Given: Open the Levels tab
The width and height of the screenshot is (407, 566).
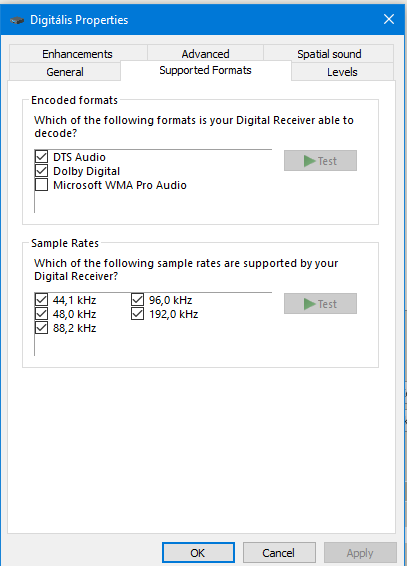Looking at the screenshot, I should 342,72.
